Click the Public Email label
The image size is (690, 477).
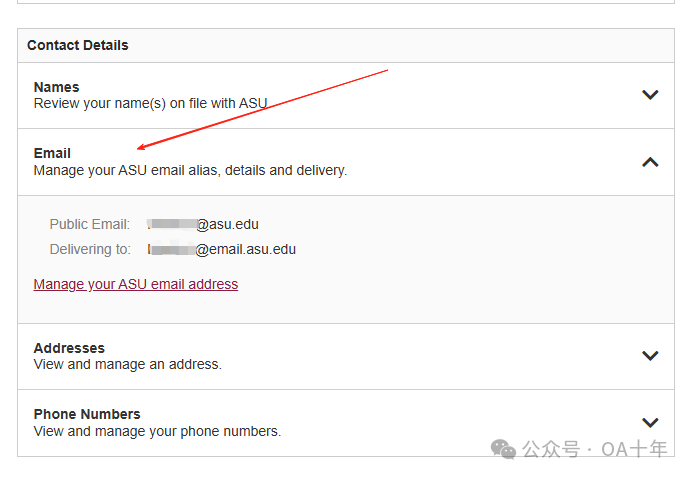[90, 224]
